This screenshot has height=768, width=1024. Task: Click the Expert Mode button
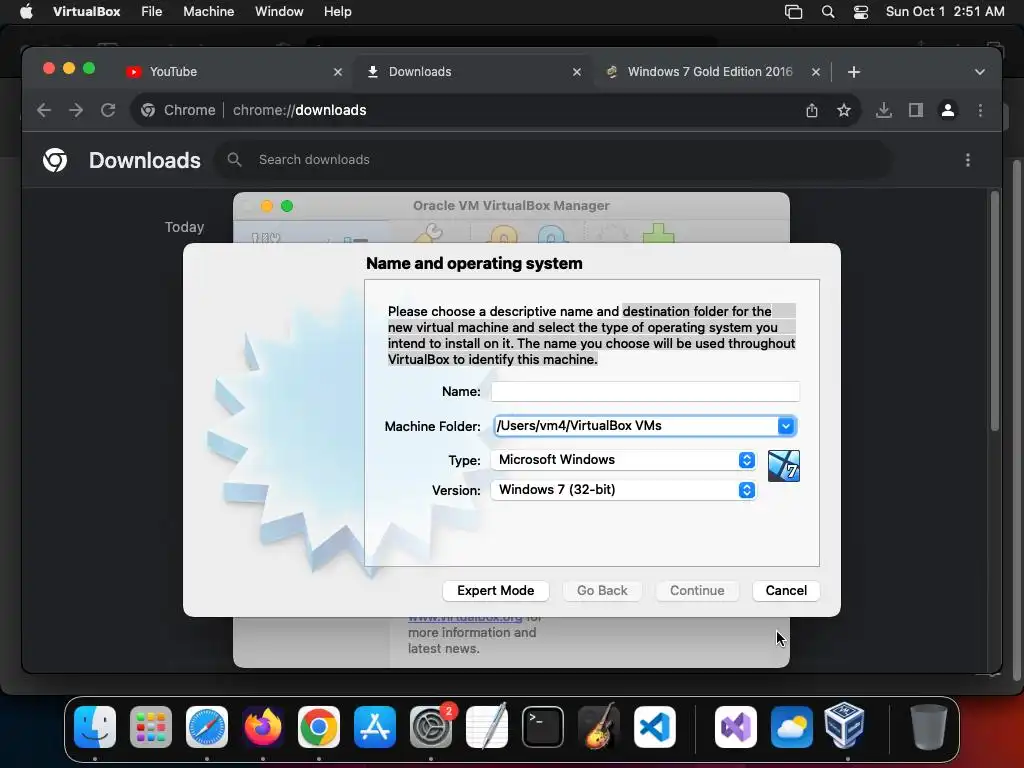(x=495, y=590)
